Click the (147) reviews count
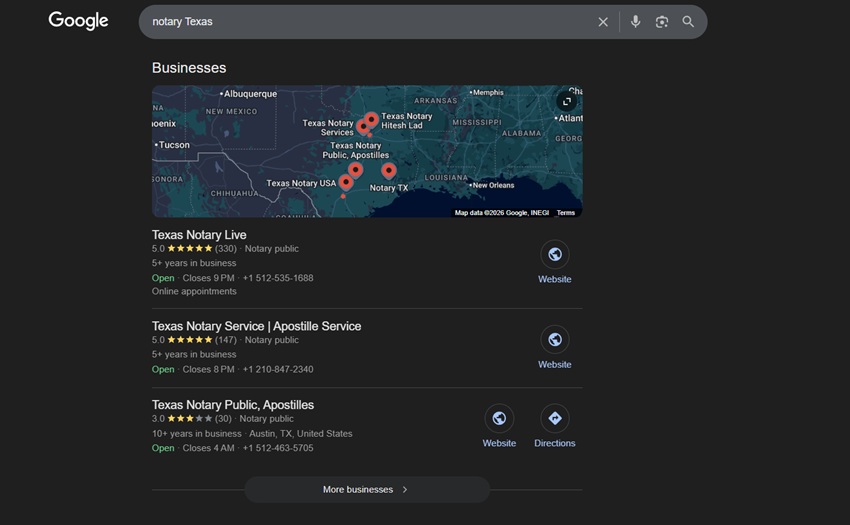 [x=226, y=340]
